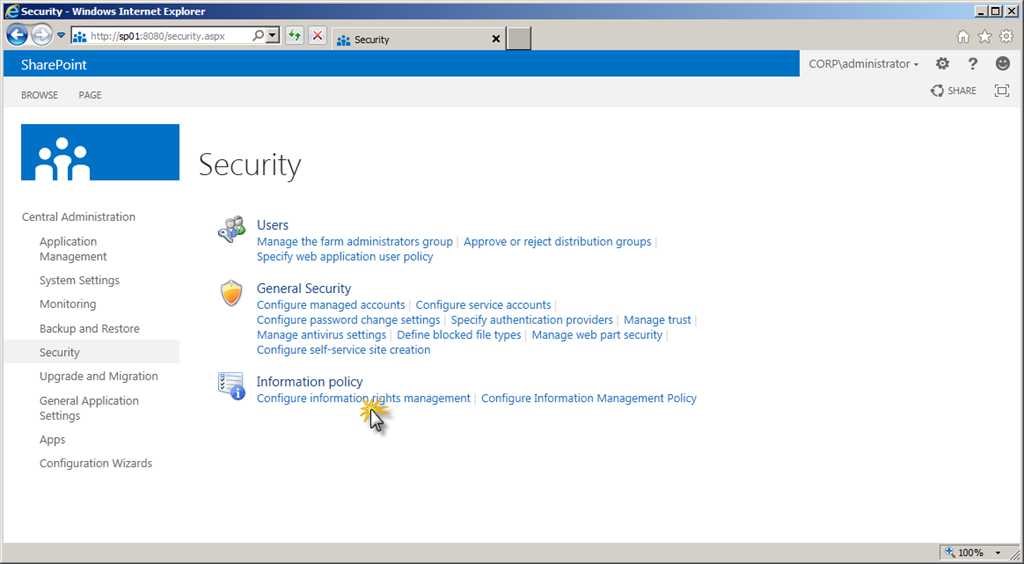Click the browser Forward arrow button
This screenshot has height=564, width=1024.
pos(41,35)
